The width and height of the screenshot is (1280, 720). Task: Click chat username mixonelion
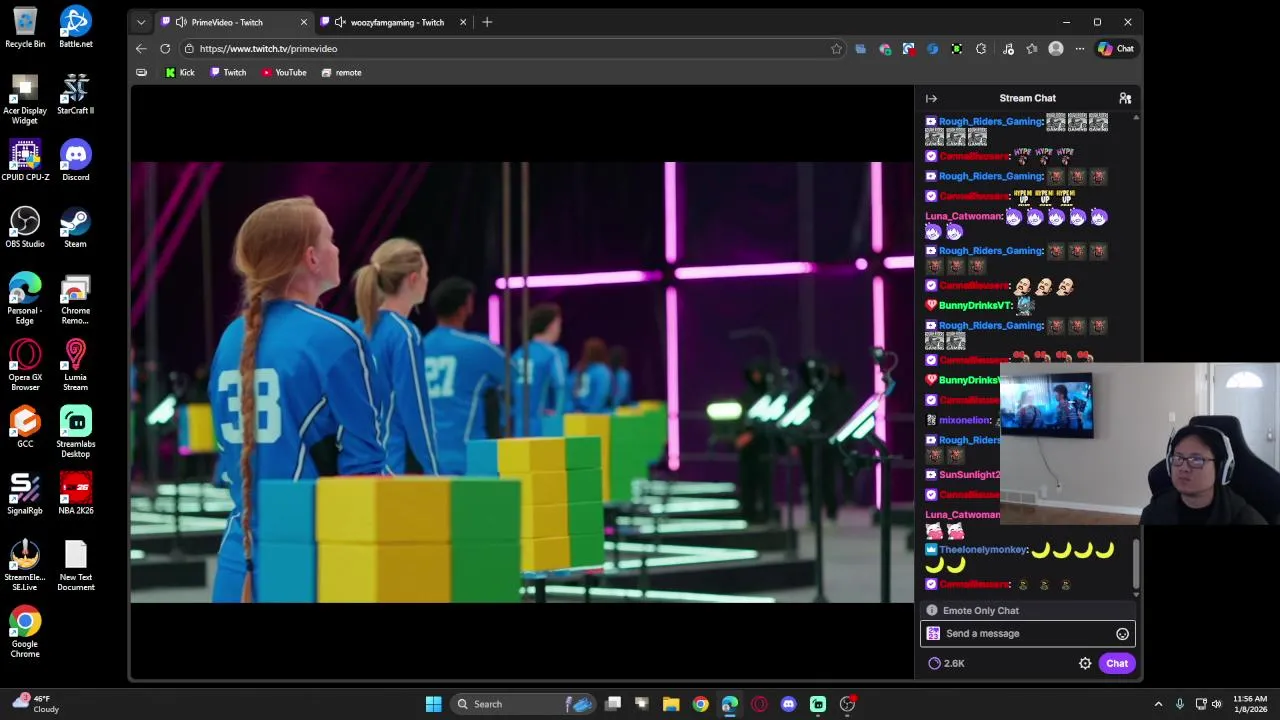tap(965, 421)
